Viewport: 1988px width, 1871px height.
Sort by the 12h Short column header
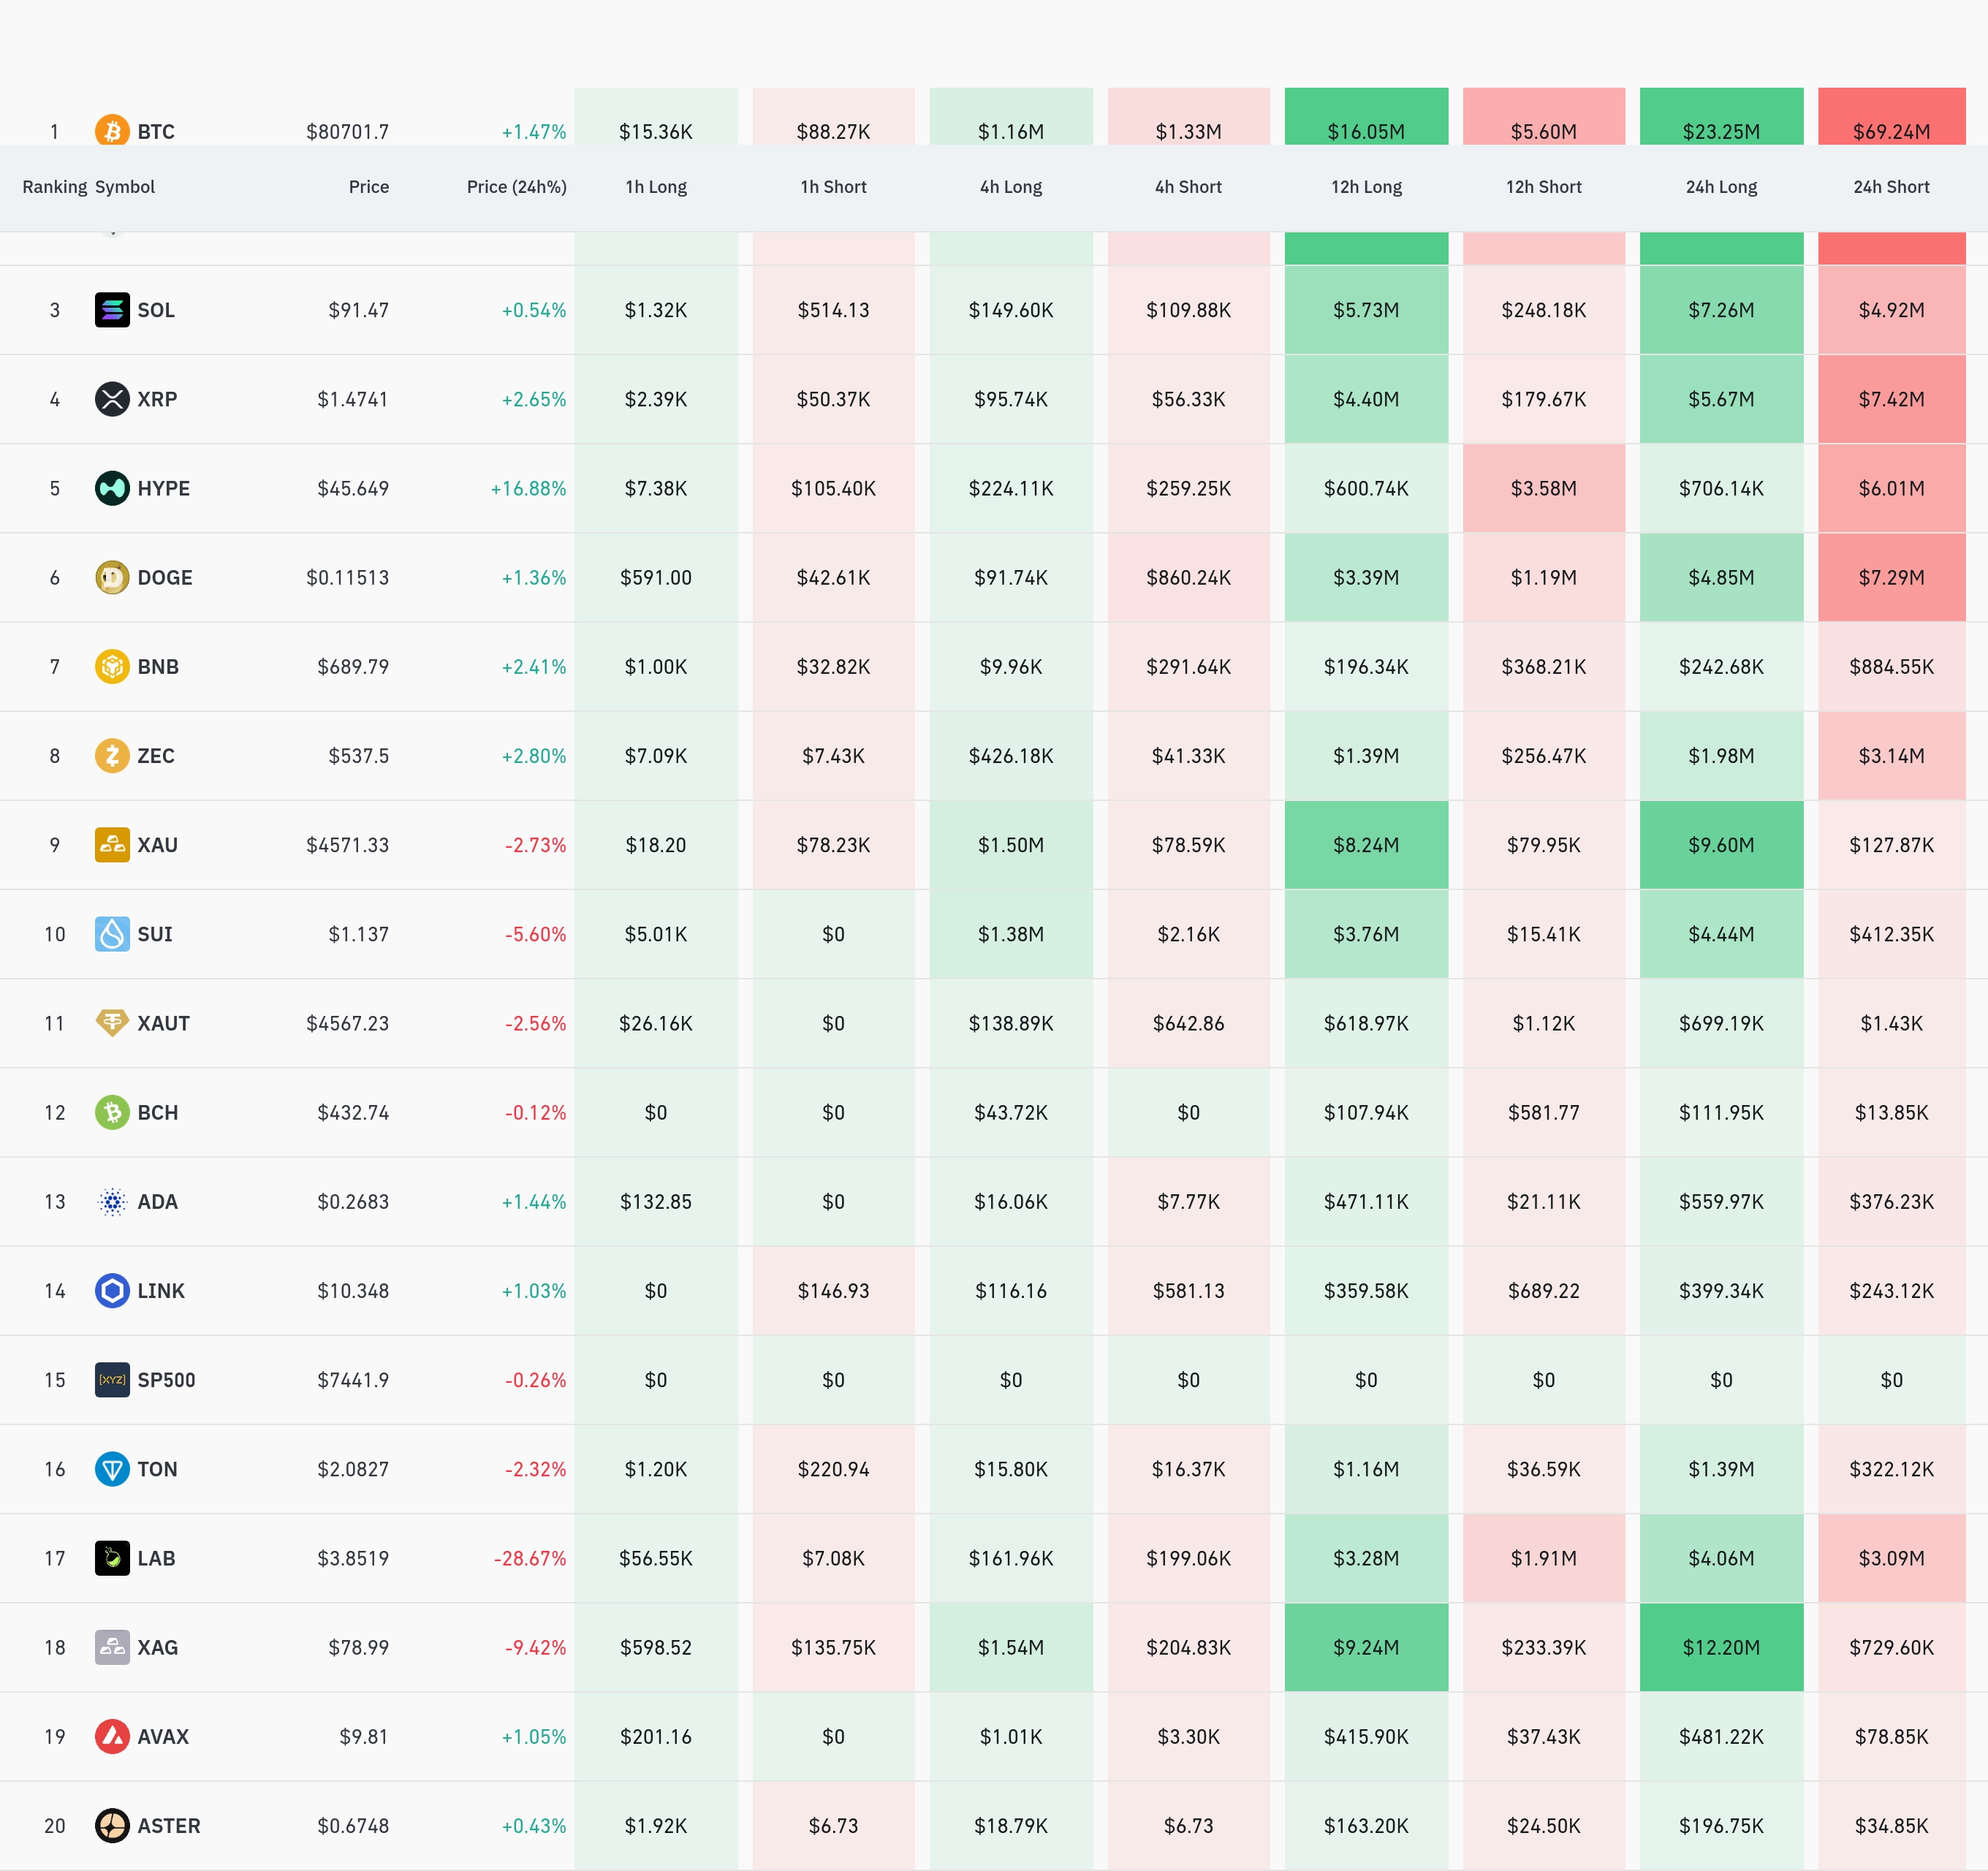1544,187
